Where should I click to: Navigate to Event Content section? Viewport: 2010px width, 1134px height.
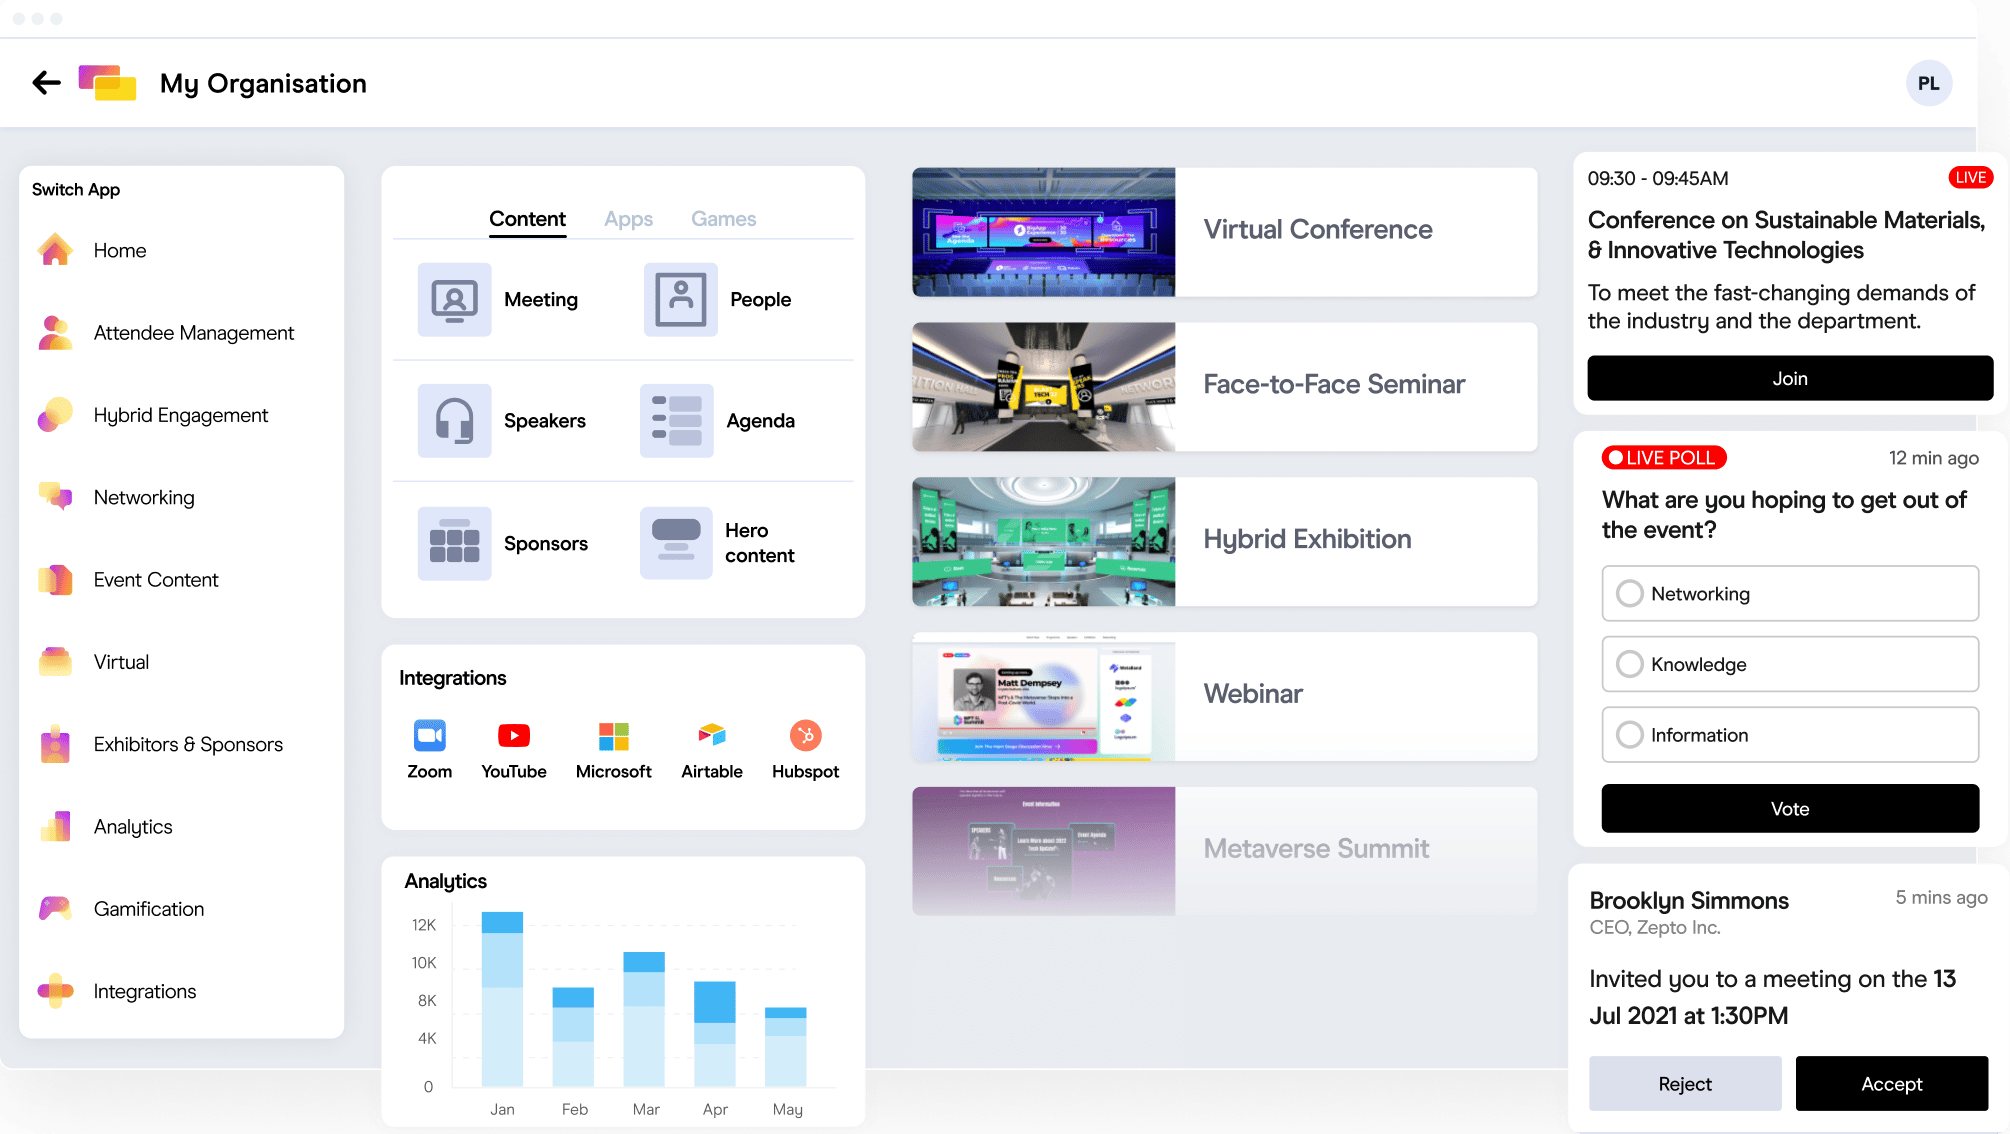pos(156,579)
